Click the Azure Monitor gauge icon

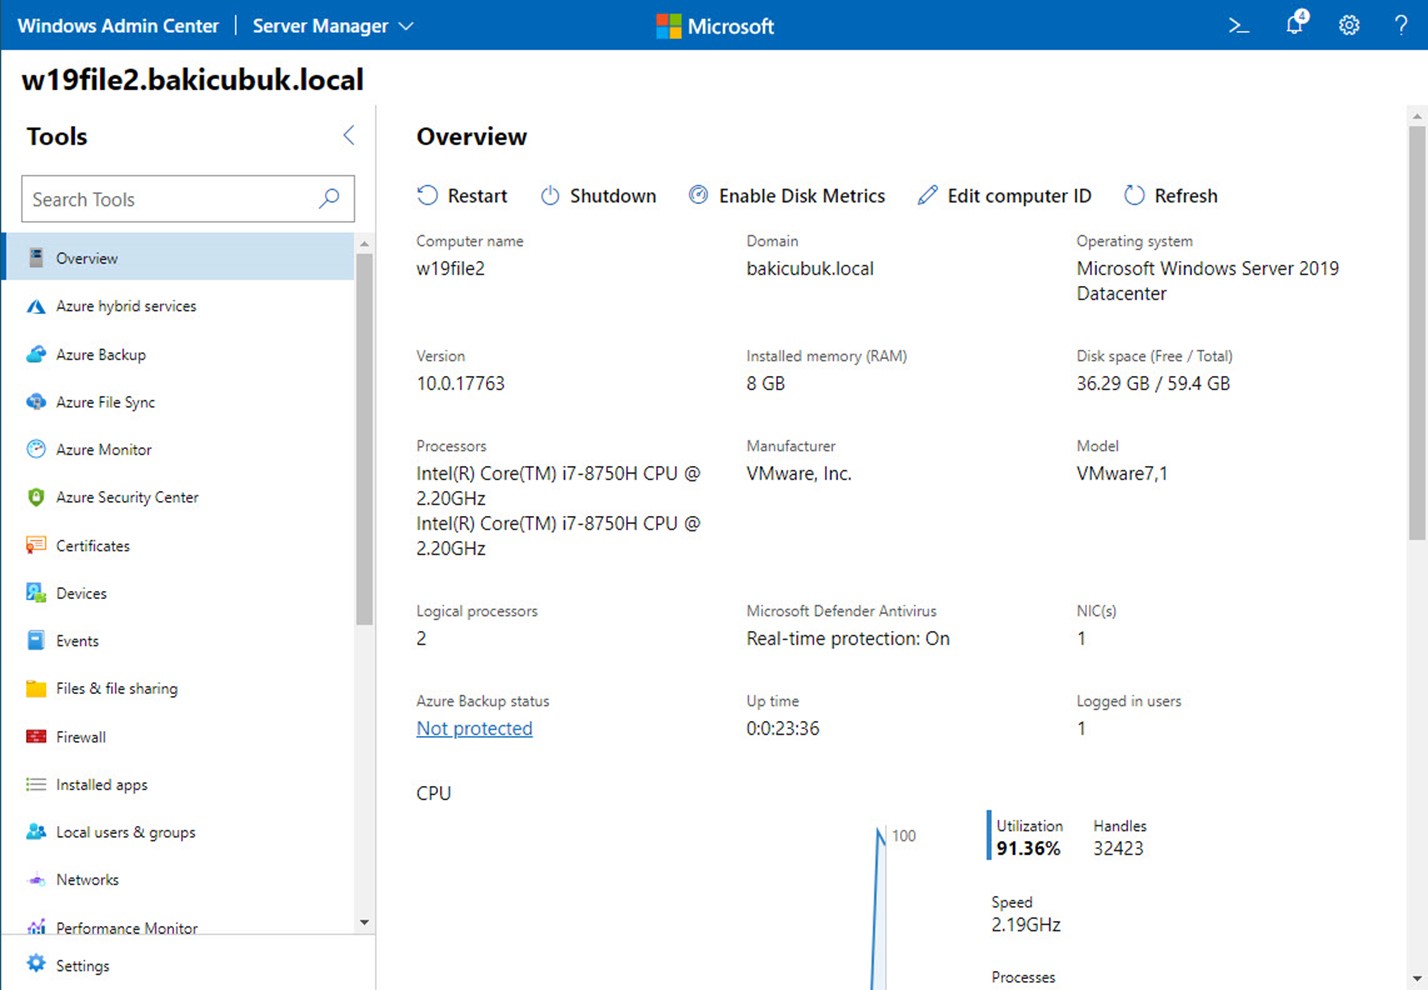(x=36, y=450)
